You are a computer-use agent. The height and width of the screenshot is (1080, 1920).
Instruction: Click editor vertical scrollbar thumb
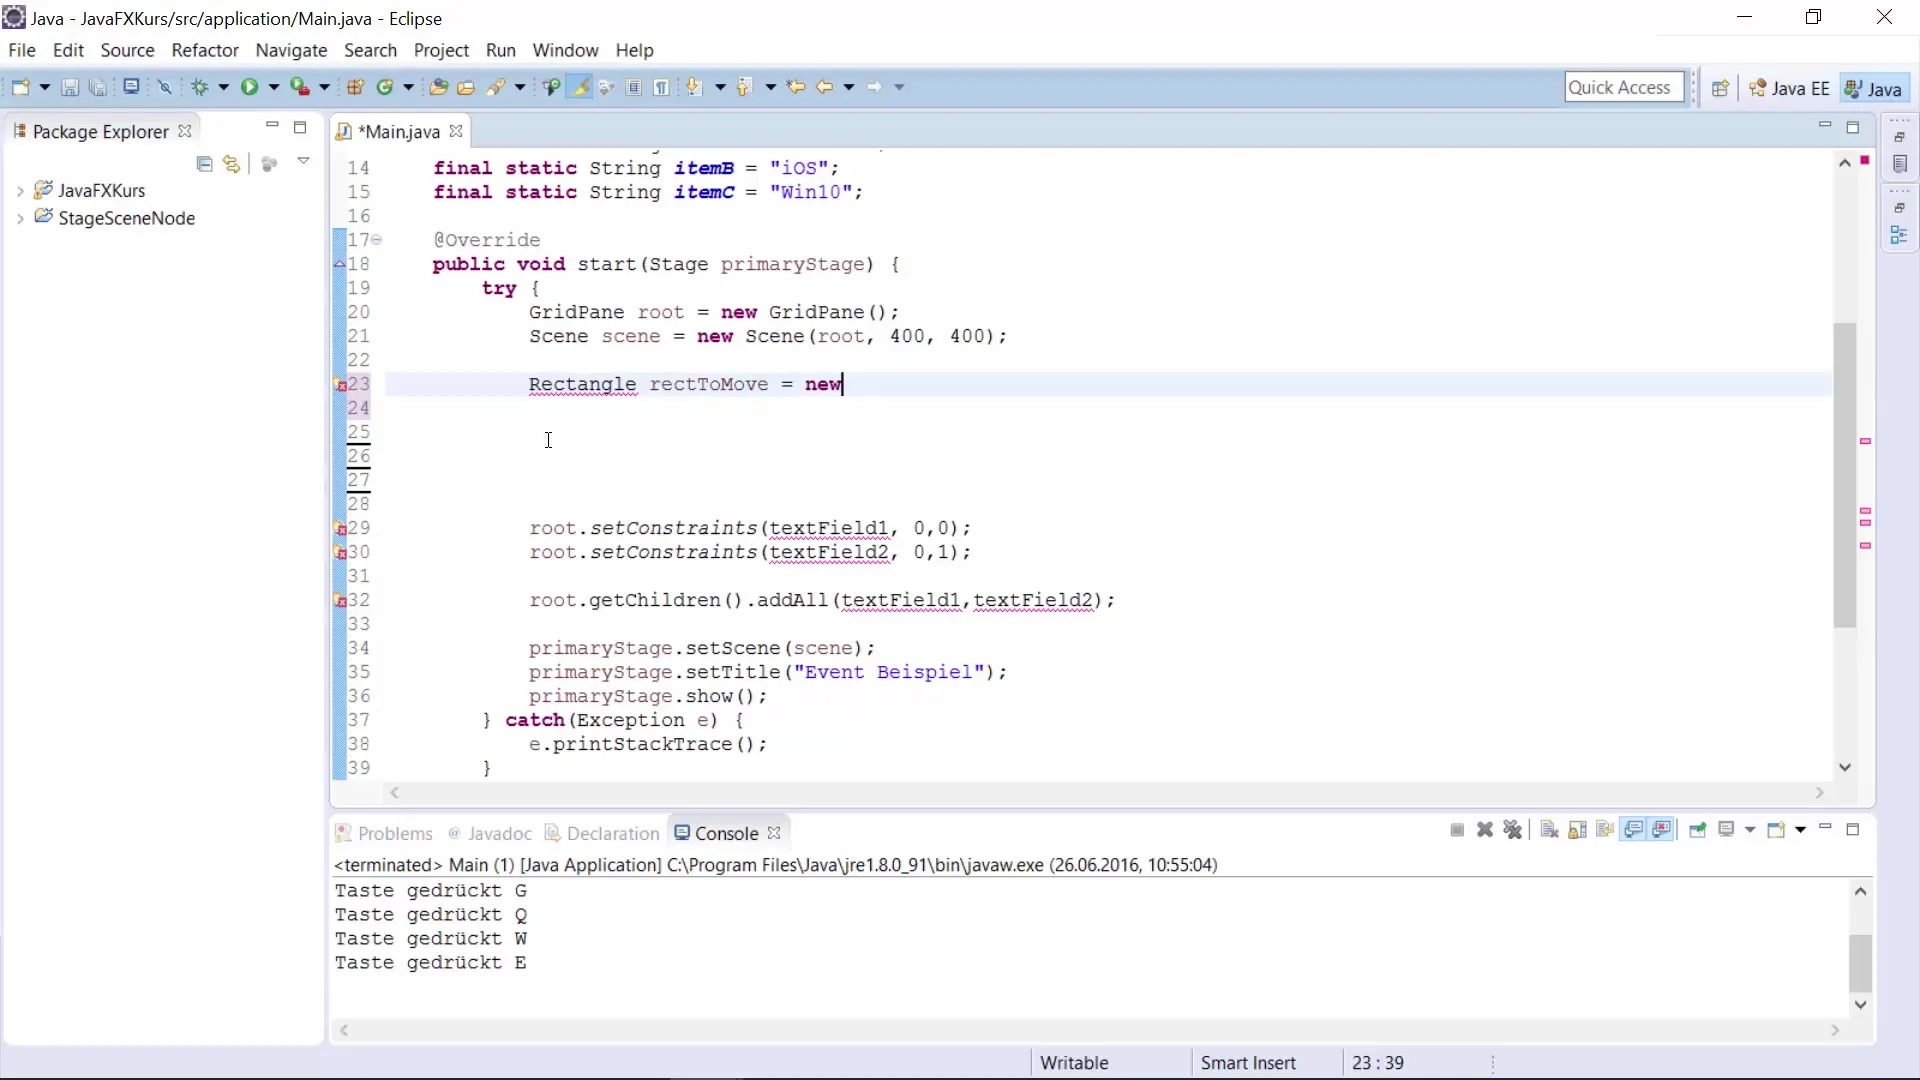point(1845,475)
